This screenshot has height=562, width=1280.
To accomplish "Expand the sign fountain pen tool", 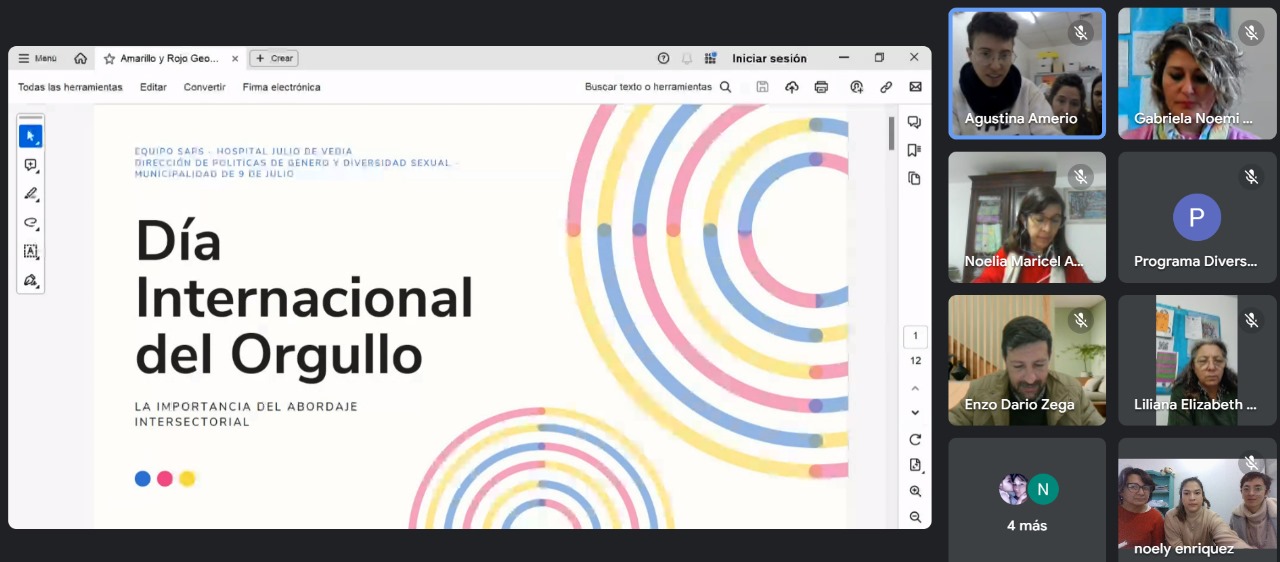I will 30,281.
